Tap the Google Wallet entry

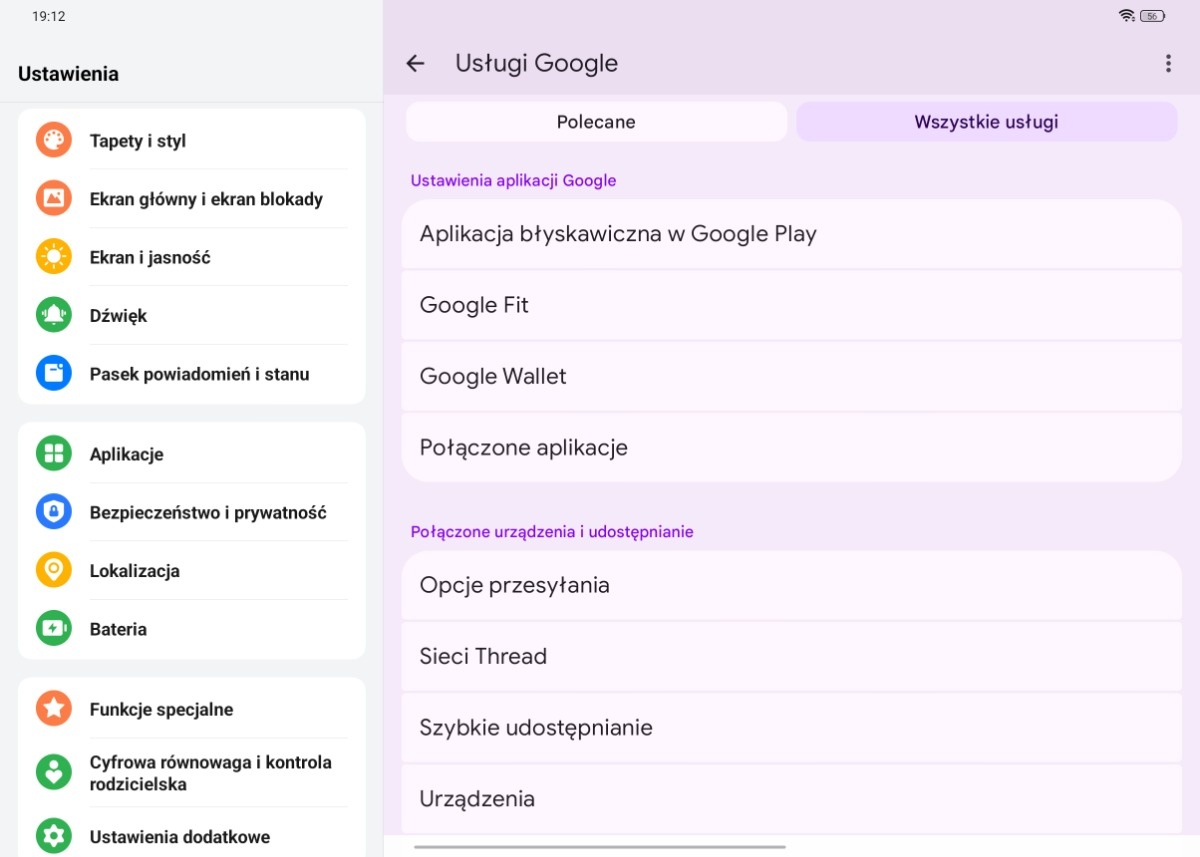click(791, 376)
